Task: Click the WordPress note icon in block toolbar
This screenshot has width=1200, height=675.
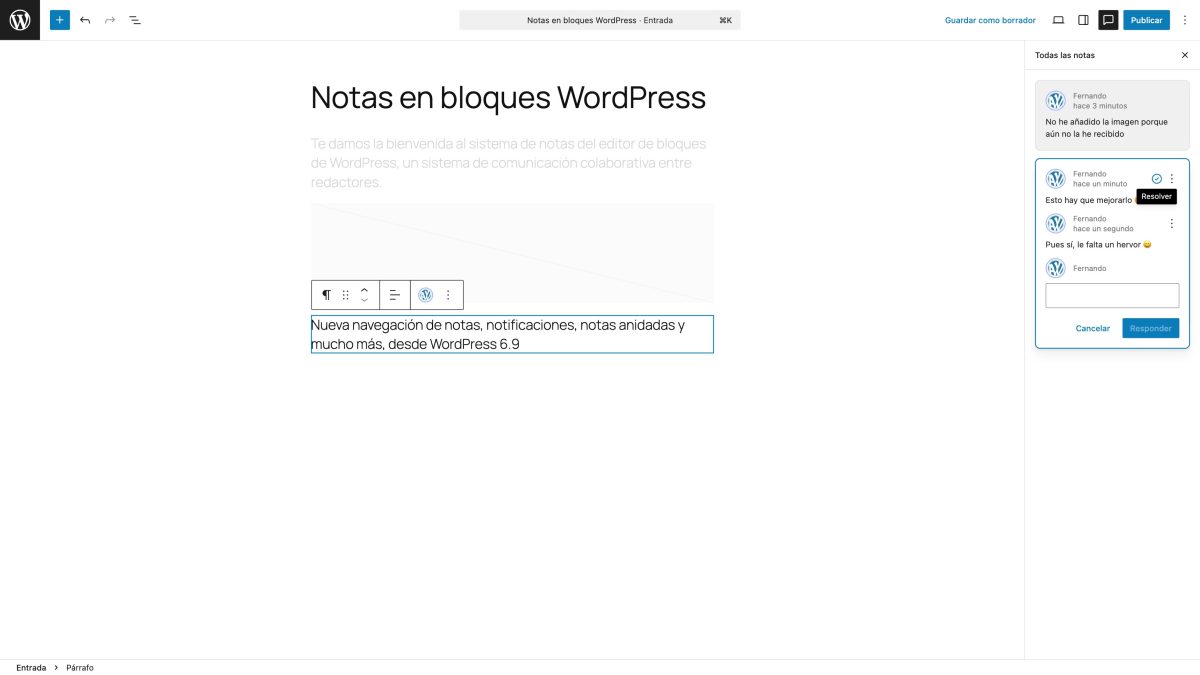Action: coord(425,295)
